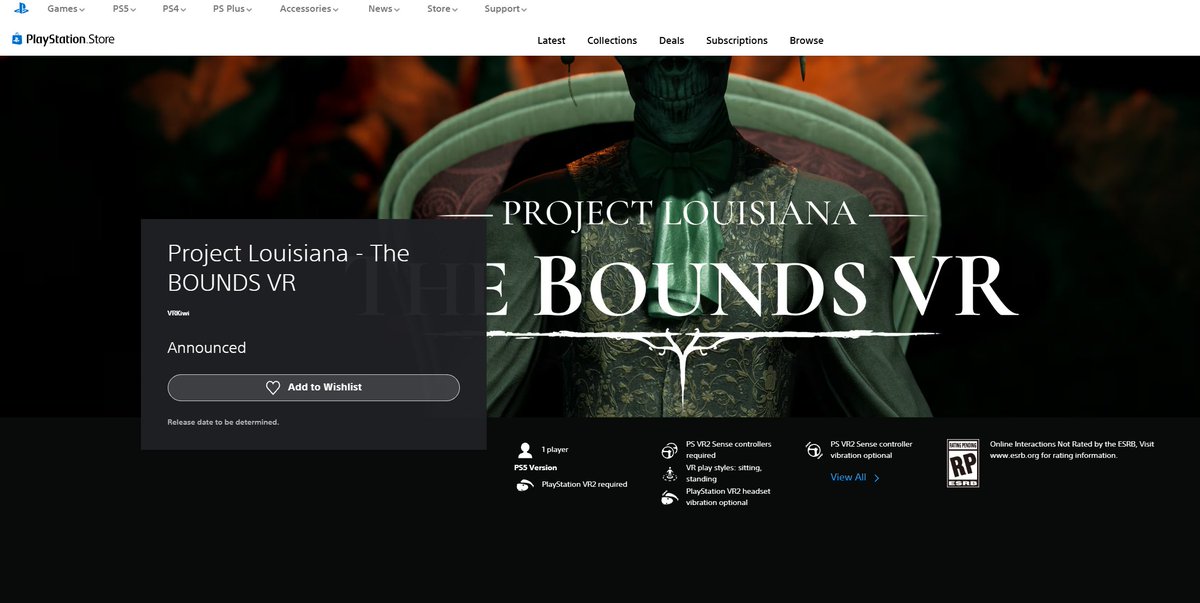
Task: Click the VRKiwi publisher name
Action: pyautogui.click(x=178, y=313)
